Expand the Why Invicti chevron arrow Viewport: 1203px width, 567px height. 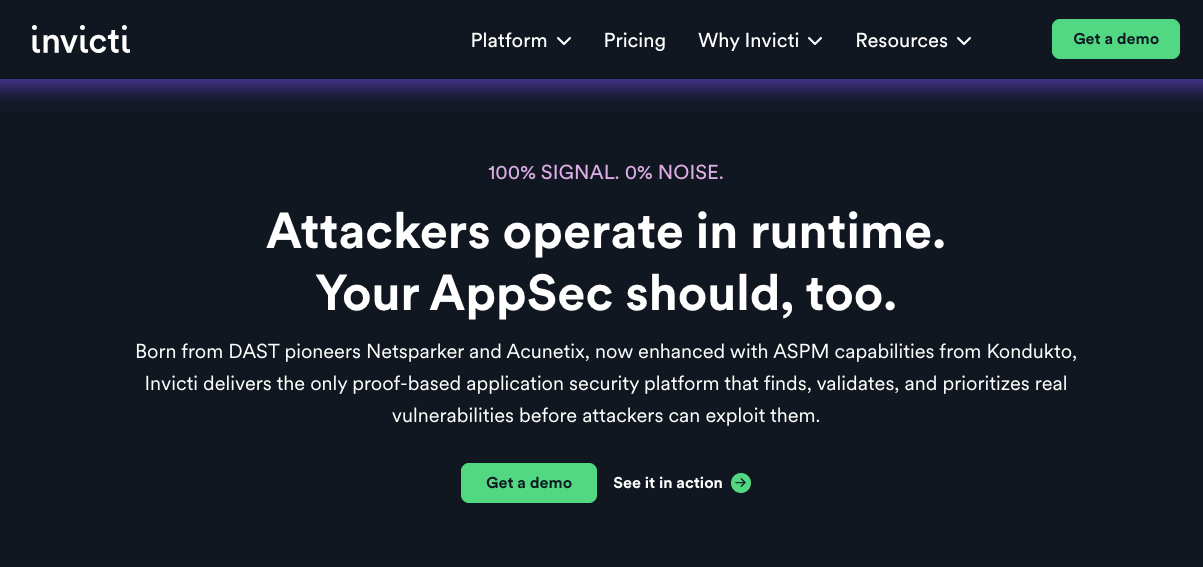[x=815, y=41]
